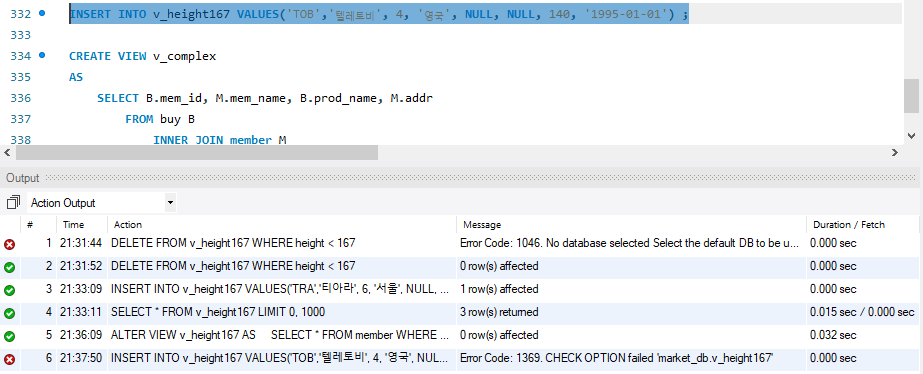Click the success icon on output row 4
Screen dimensions: 923x374
click(x=9, y=313)
